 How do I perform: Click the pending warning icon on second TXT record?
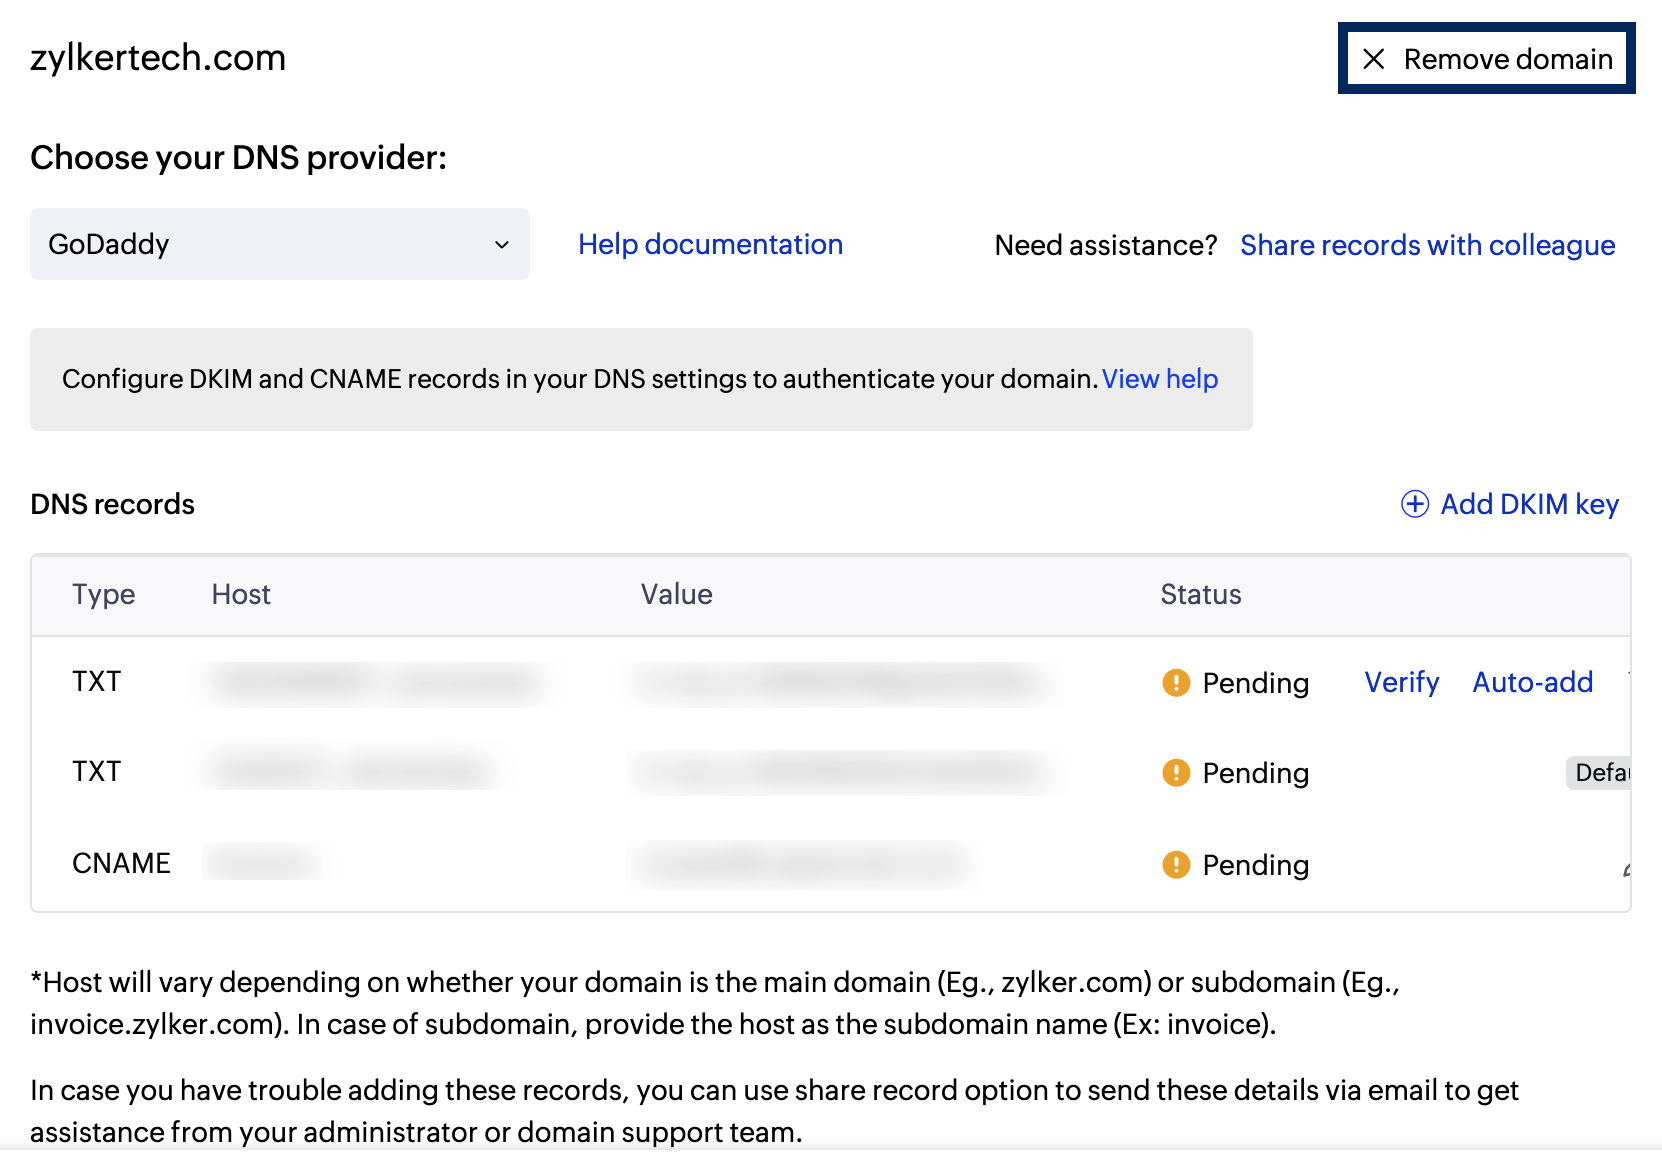pyautogui.click(x=1176, y=773)
